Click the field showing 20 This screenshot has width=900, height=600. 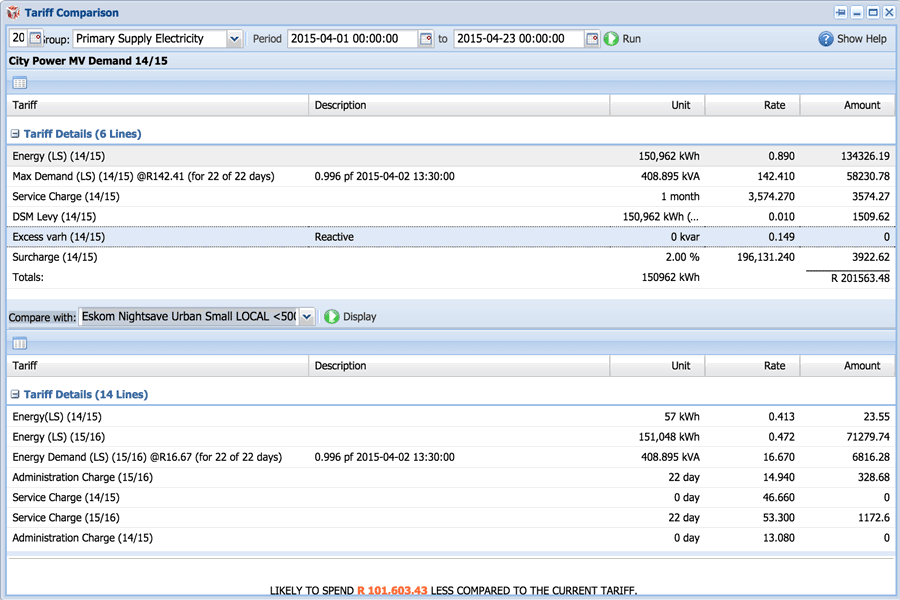click(x=19, y=38)
